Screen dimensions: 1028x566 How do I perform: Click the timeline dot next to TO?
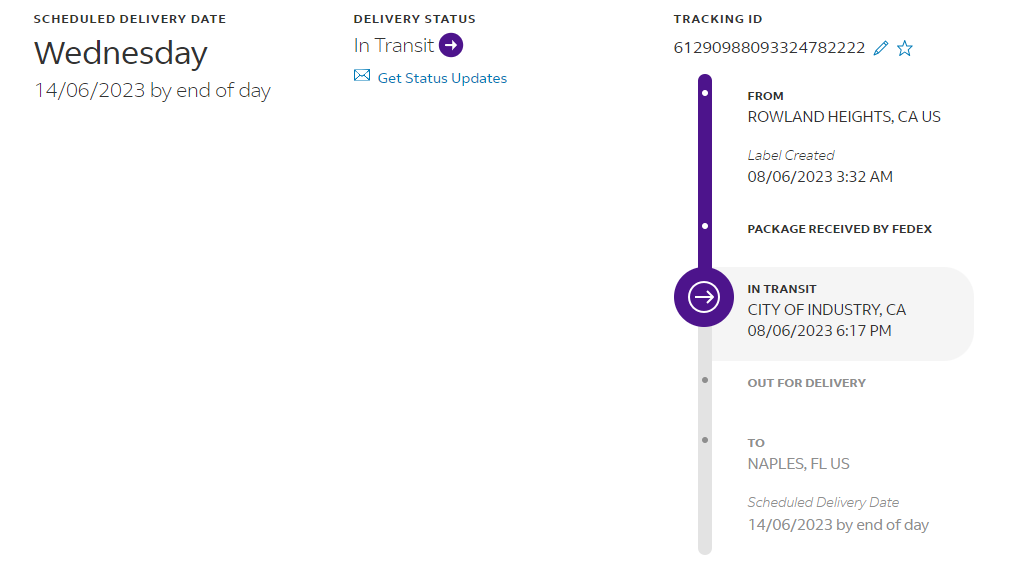pyautogui.click(x=705, y=440)
